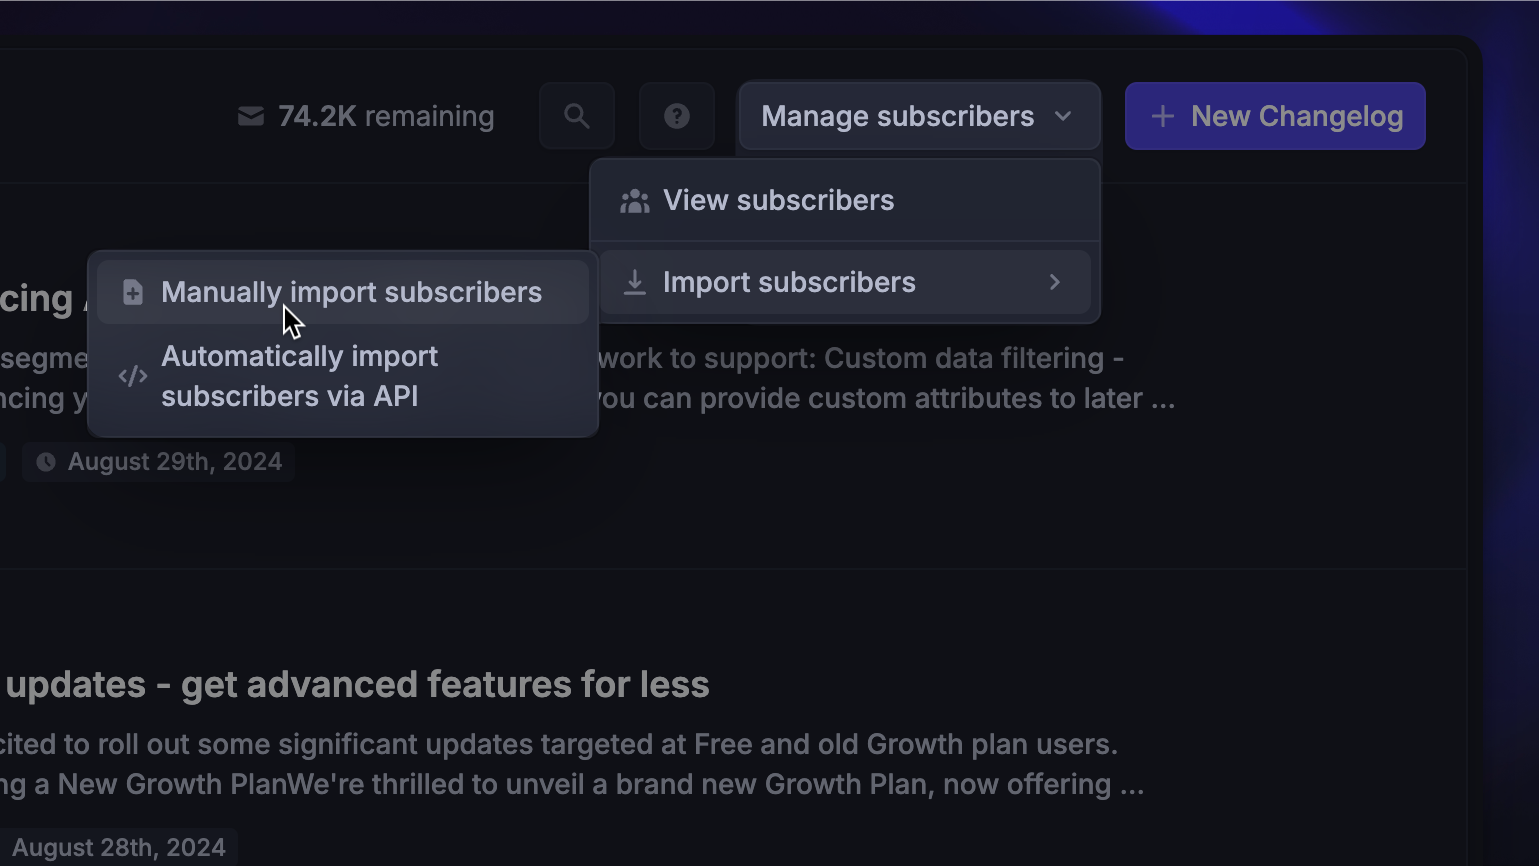Click the clock icon next to August 29th, 2024

point(46,462)
